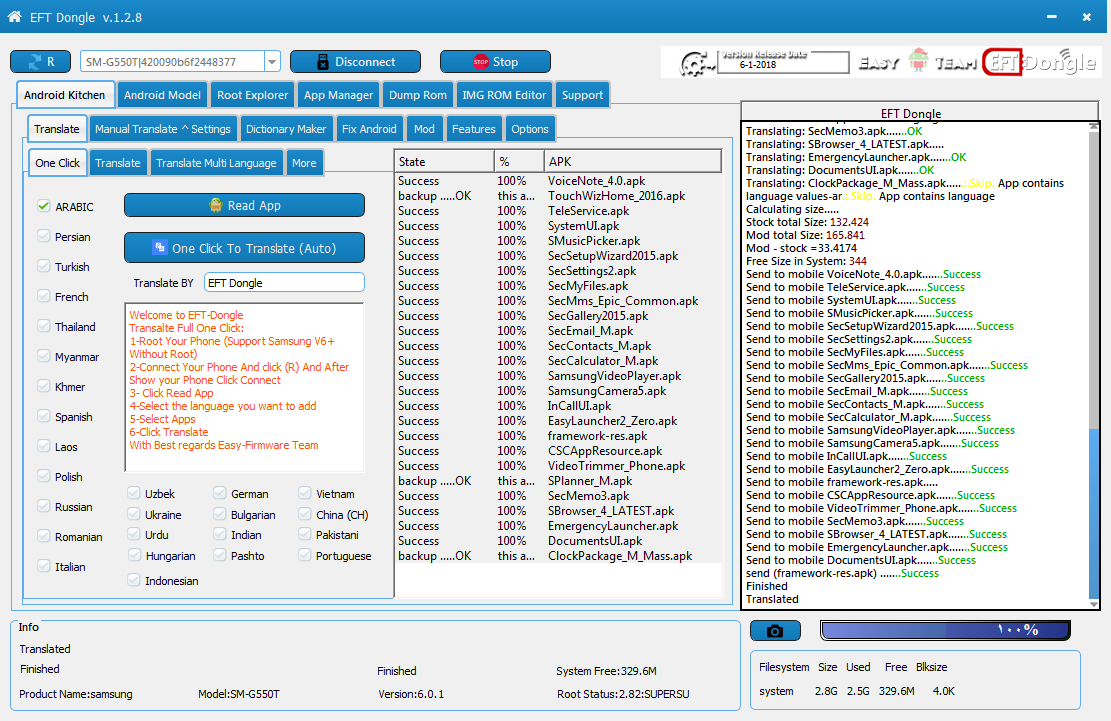Click the Translate BY input field

(284, 283)
